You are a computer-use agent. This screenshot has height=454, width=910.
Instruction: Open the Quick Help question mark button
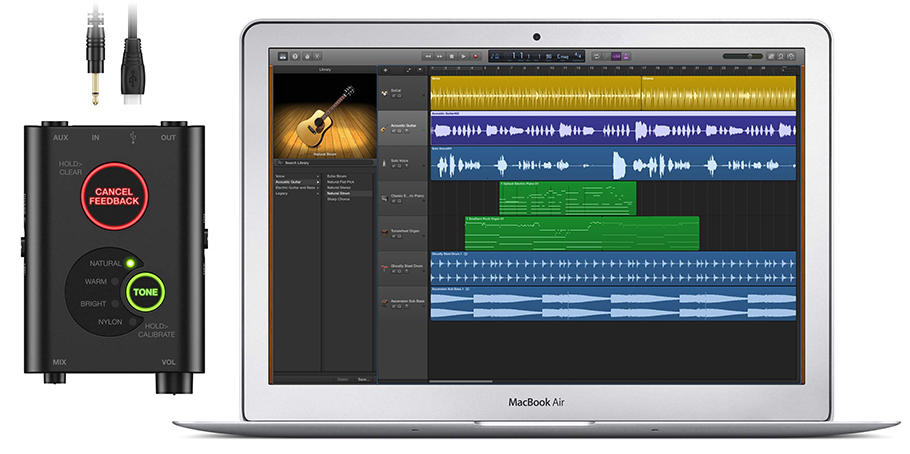(295, 57)
